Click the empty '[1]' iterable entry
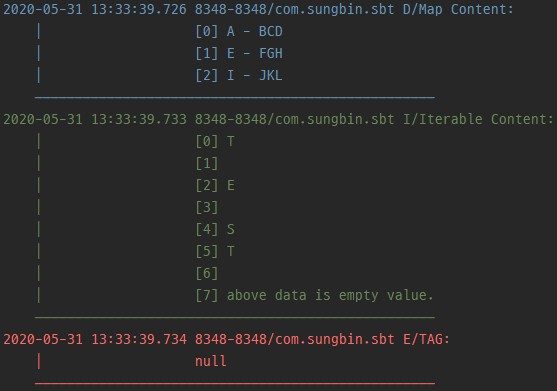557x391 pixels. [207, 164]
